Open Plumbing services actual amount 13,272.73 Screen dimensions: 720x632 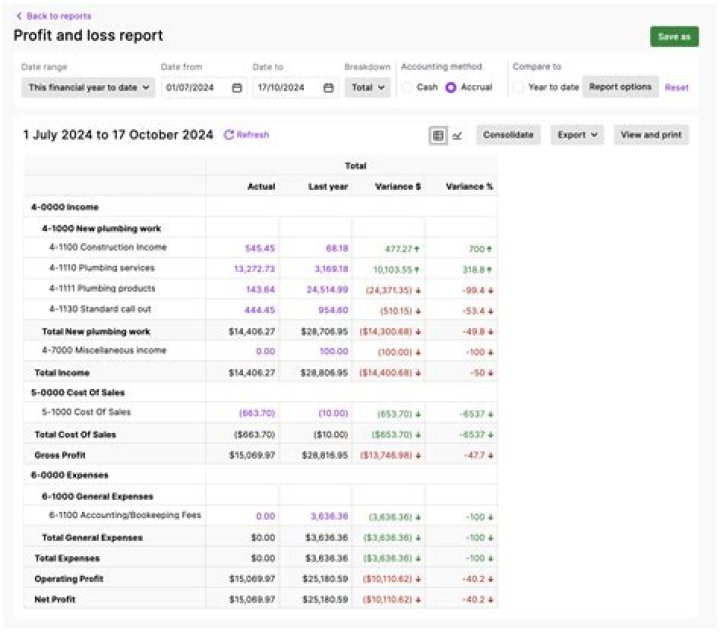click(x=254, y=269)
